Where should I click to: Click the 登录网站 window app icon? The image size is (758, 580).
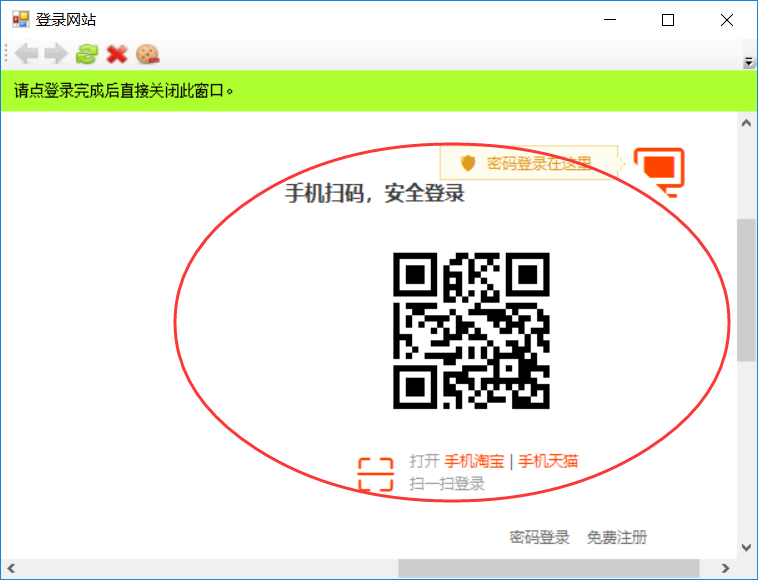(x=21, y=19)
